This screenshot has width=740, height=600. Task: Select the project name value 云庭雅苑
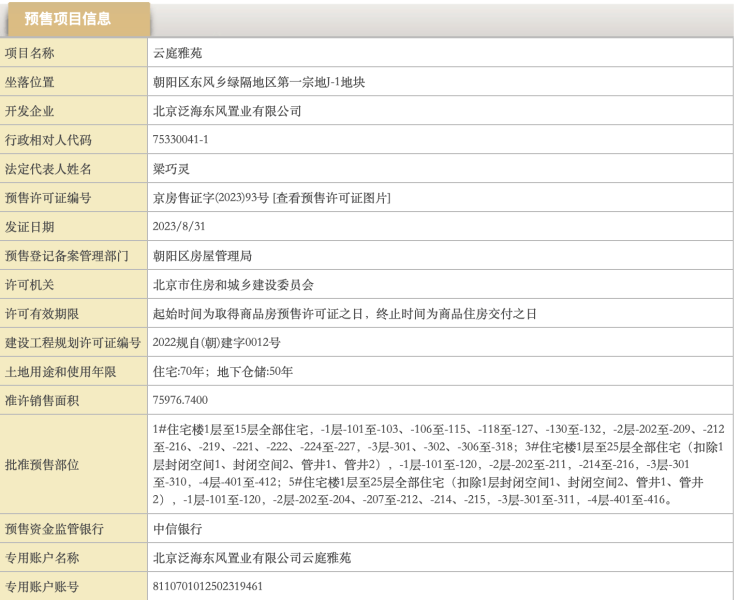[x=177, y=53]
